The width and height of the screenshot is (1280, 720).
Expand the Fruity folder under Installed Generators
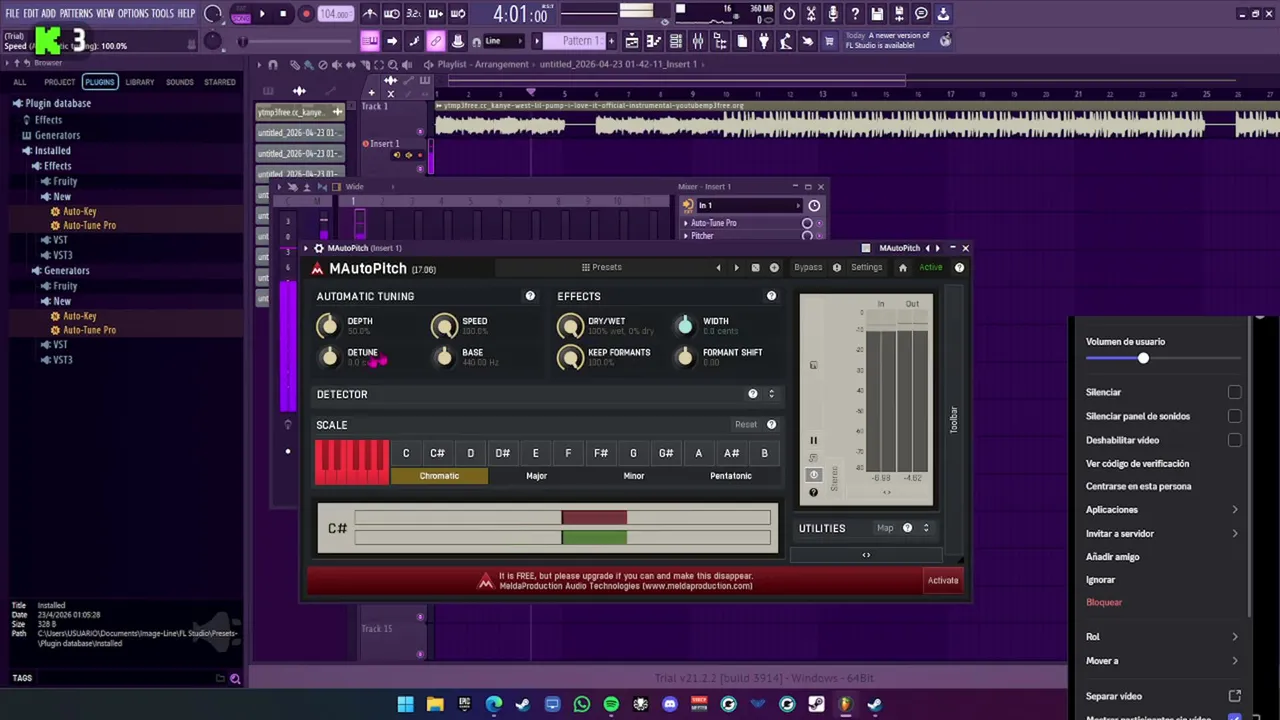pyautogui.click(x=65, y=286)
